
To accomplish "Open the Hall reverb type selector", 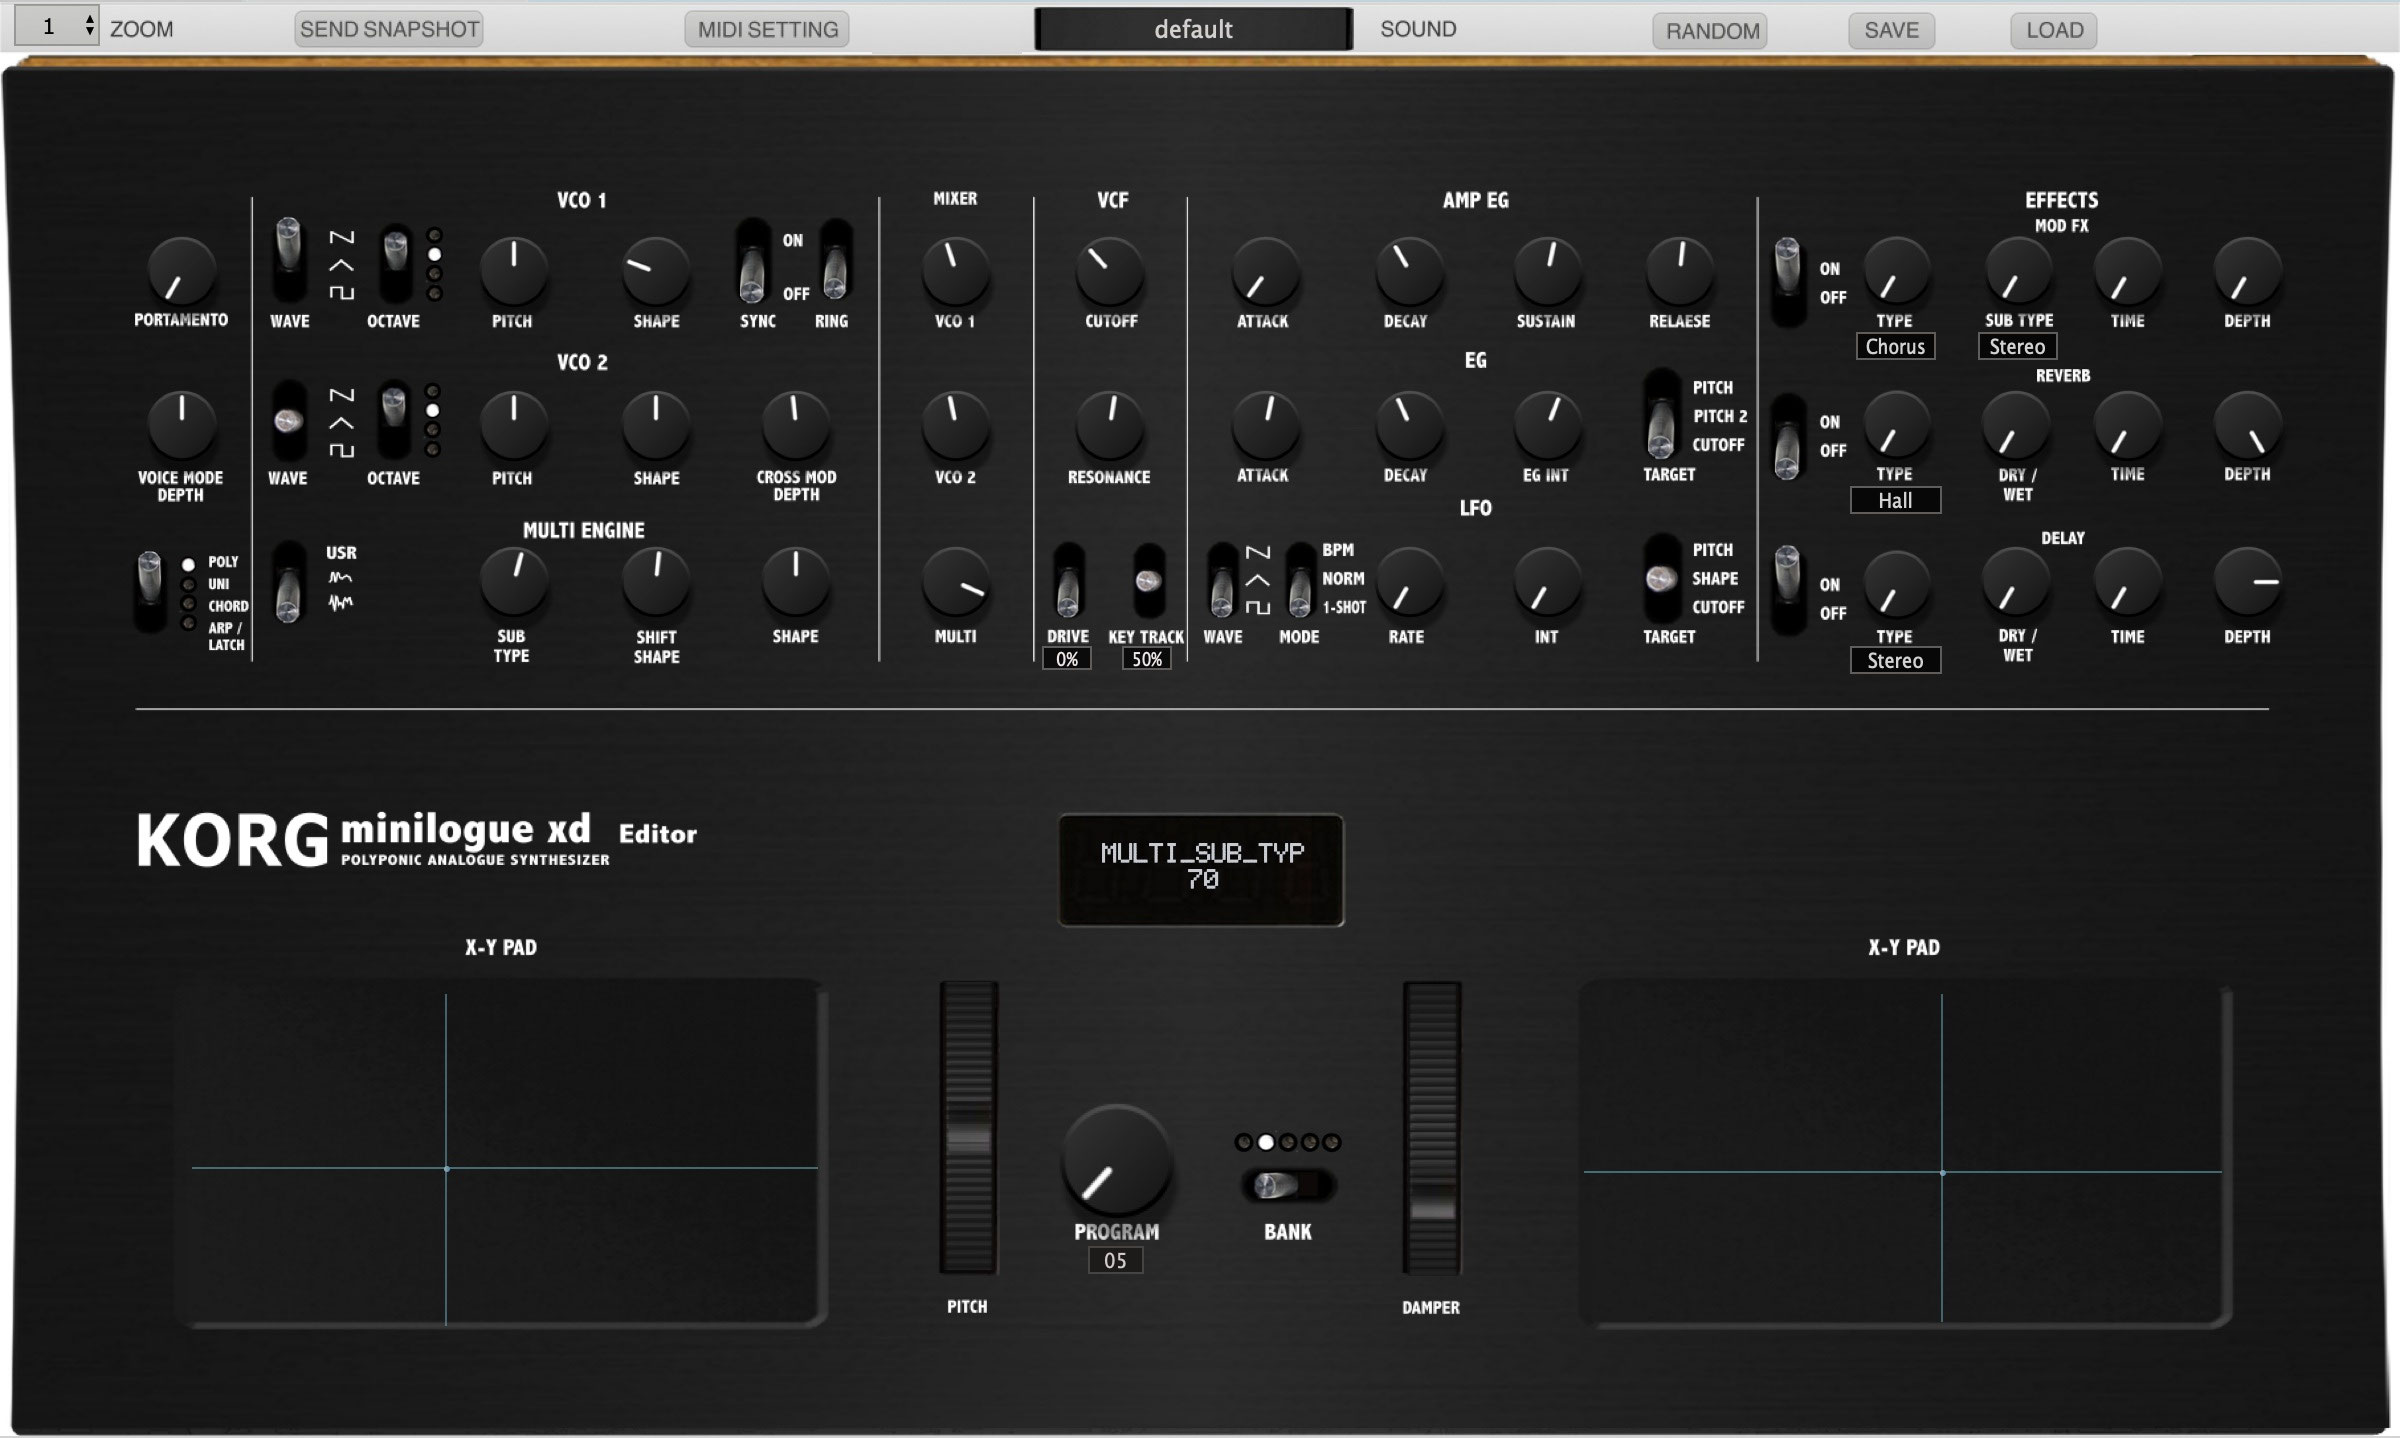I will (1895, 500).
